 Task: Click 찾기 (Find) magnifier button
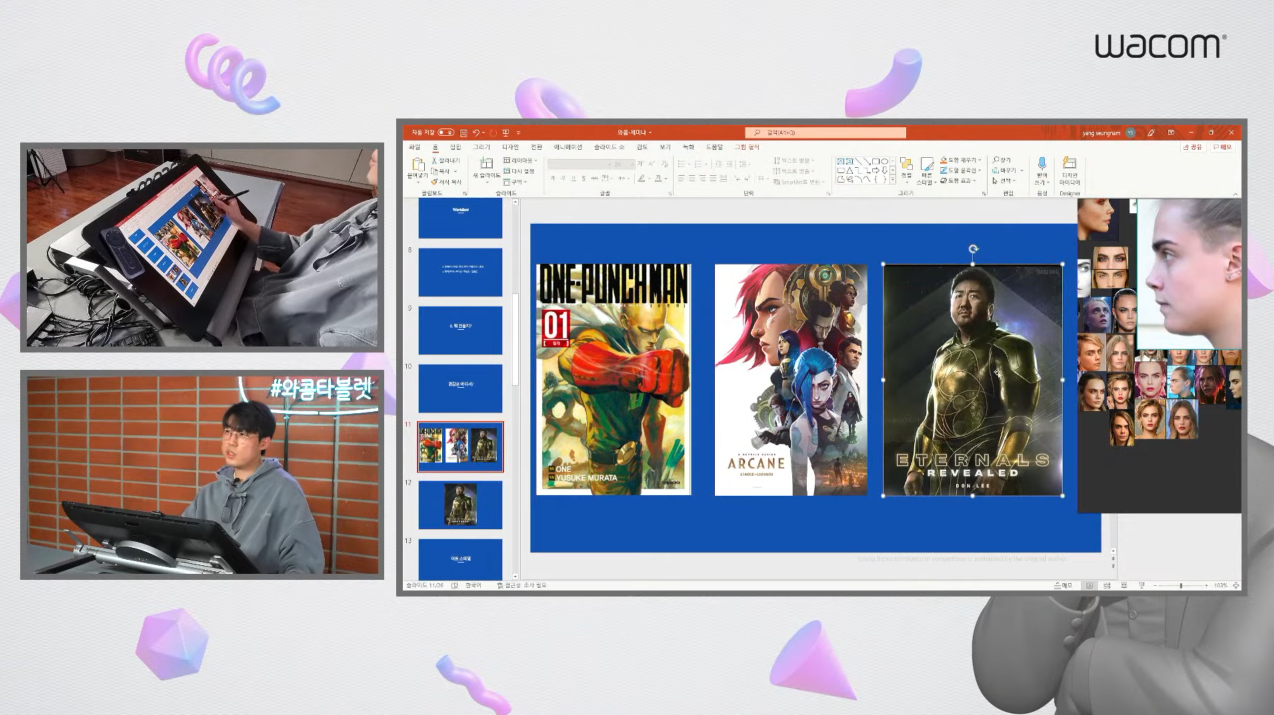(x=1002, y=160)
